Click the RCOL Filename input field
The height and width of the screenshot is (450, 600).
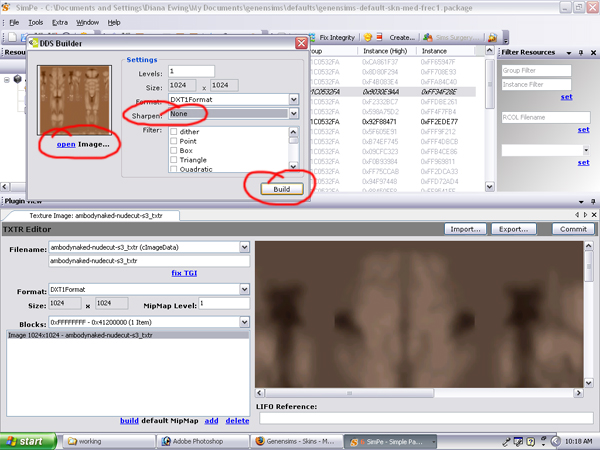[546, 117]
